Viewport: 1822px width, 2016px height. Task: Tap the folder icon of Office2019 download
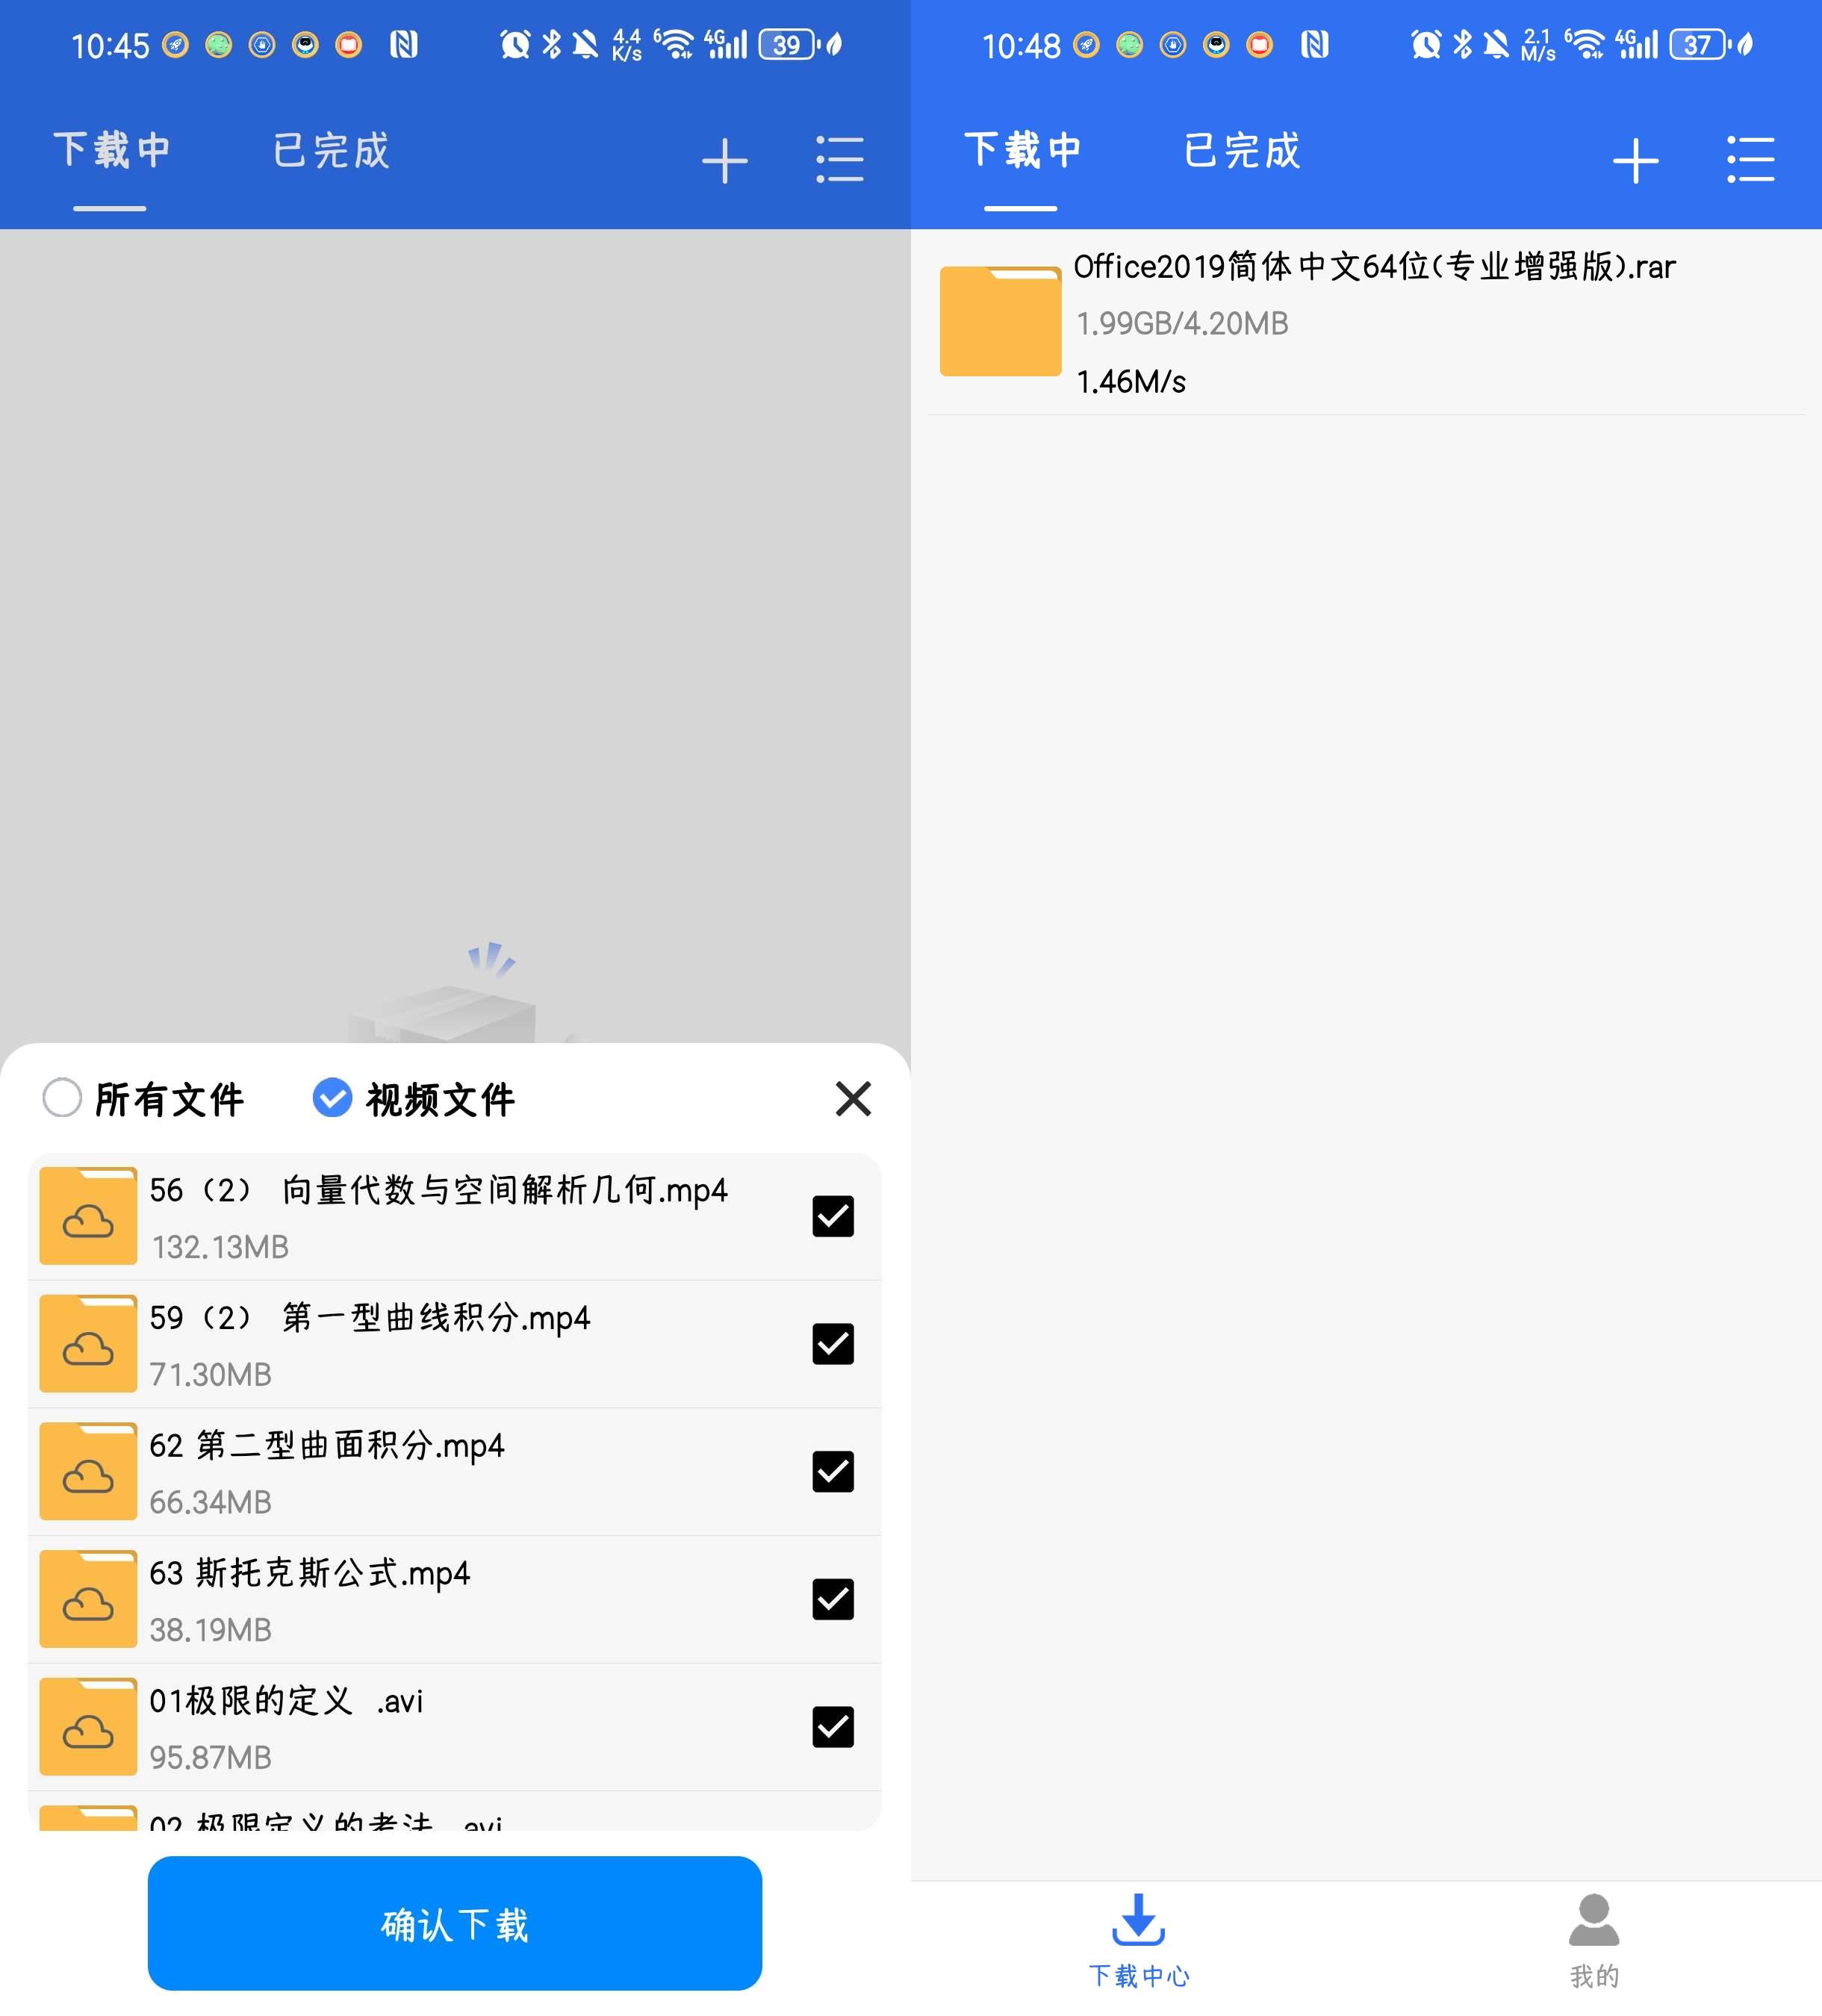(999, 321)
